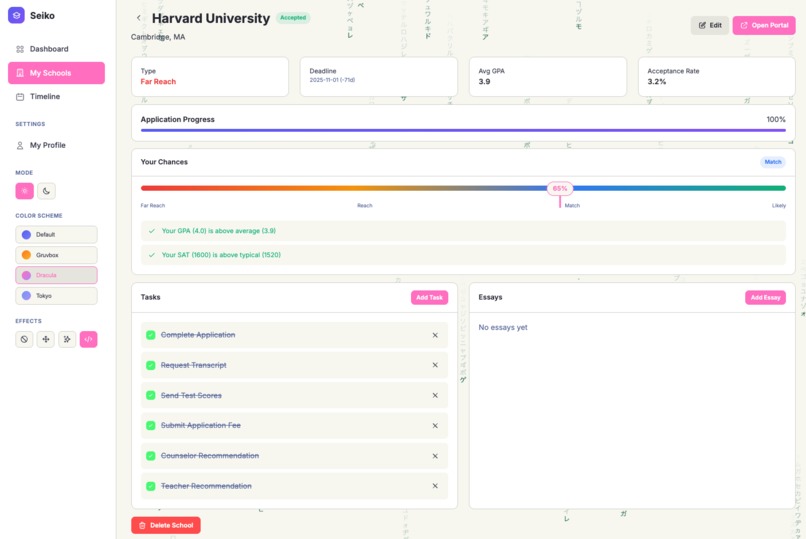Open the Timeline page

click(x=56, y=97)
